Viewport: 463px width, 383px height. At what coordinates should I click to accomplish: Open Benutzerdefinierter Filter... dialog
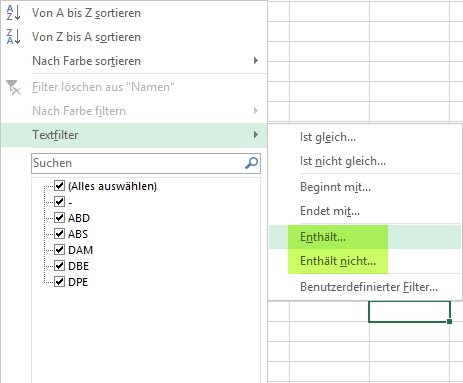coord(365,287)
